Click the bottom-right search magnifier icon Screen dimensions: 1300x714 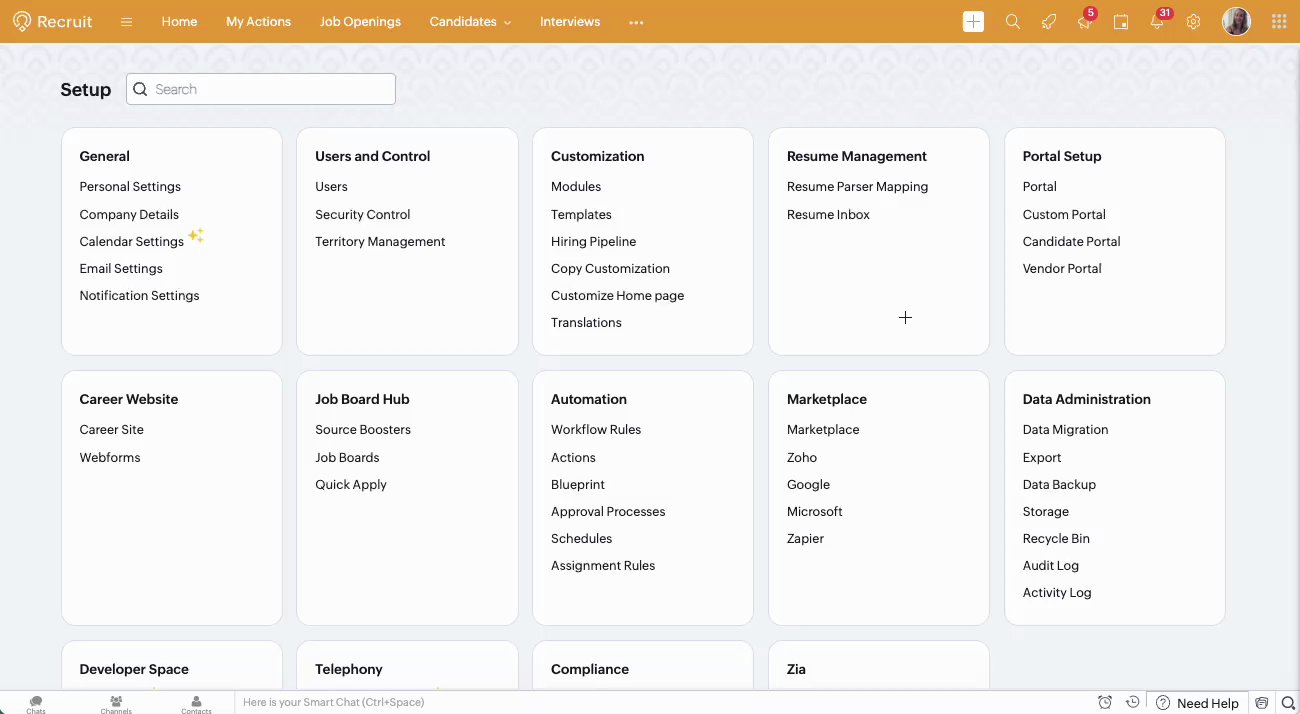point(1288,703)
